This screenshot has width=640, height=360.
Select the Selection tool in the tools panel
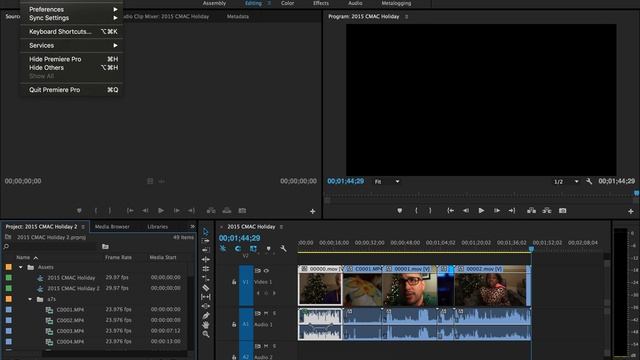(205, 232)
